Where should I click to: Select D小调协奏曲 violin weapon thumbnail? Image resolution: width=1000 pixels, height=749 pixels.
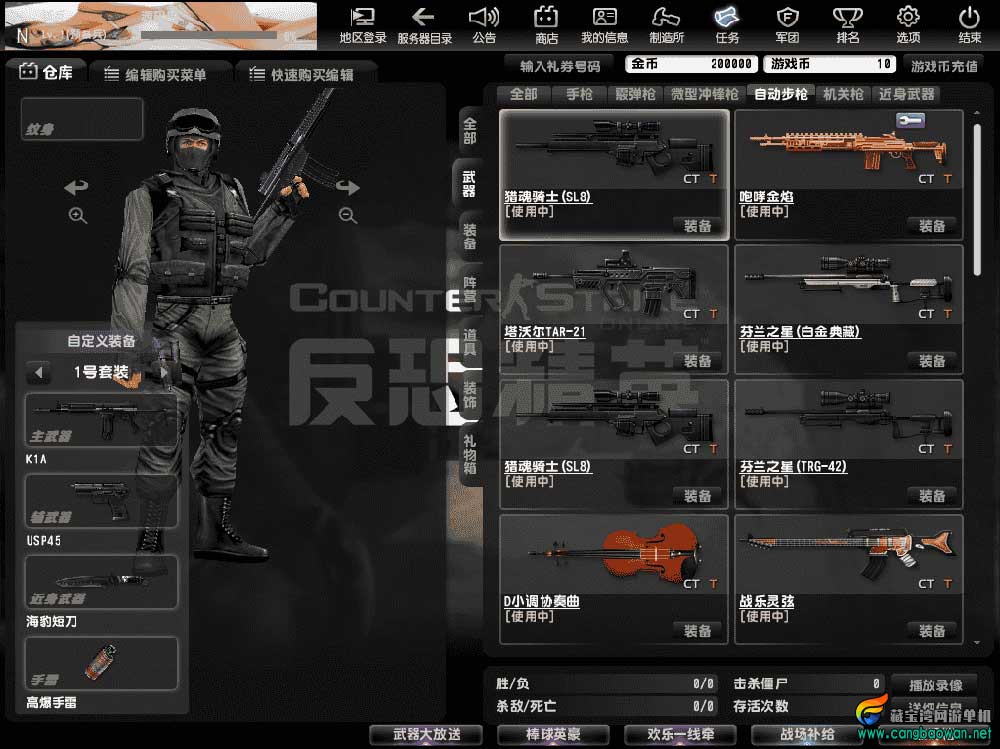click(x=614, y=554)
